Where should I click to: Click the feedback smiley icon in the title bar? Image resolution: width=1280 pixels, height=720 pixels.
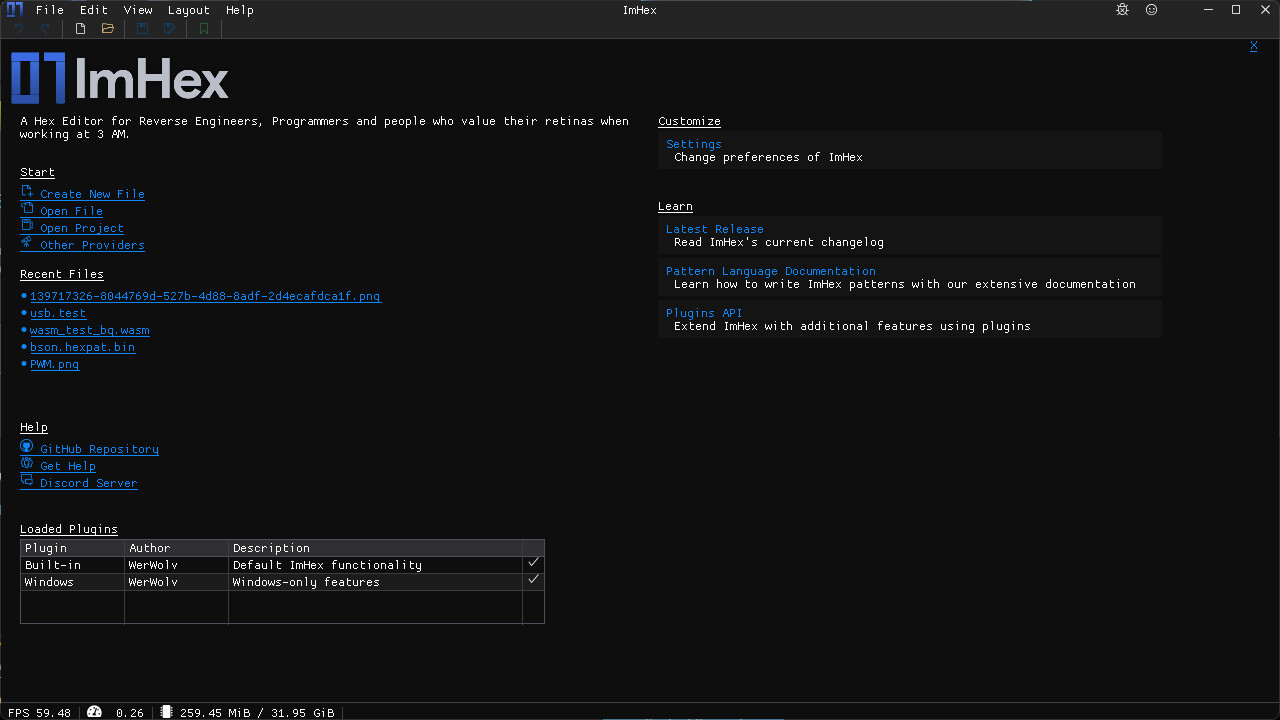pos(1151,9)
